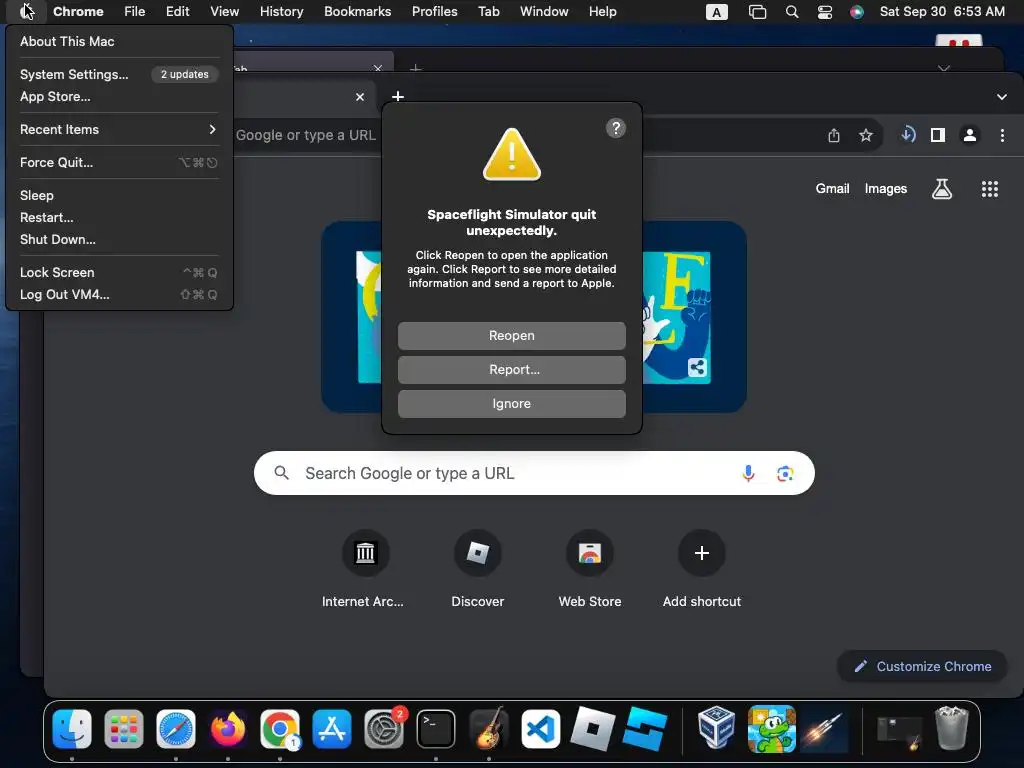The image size is (1024, 768).
Task: Open Spaceflight Simulator dock icon
Action: [824, 729]
